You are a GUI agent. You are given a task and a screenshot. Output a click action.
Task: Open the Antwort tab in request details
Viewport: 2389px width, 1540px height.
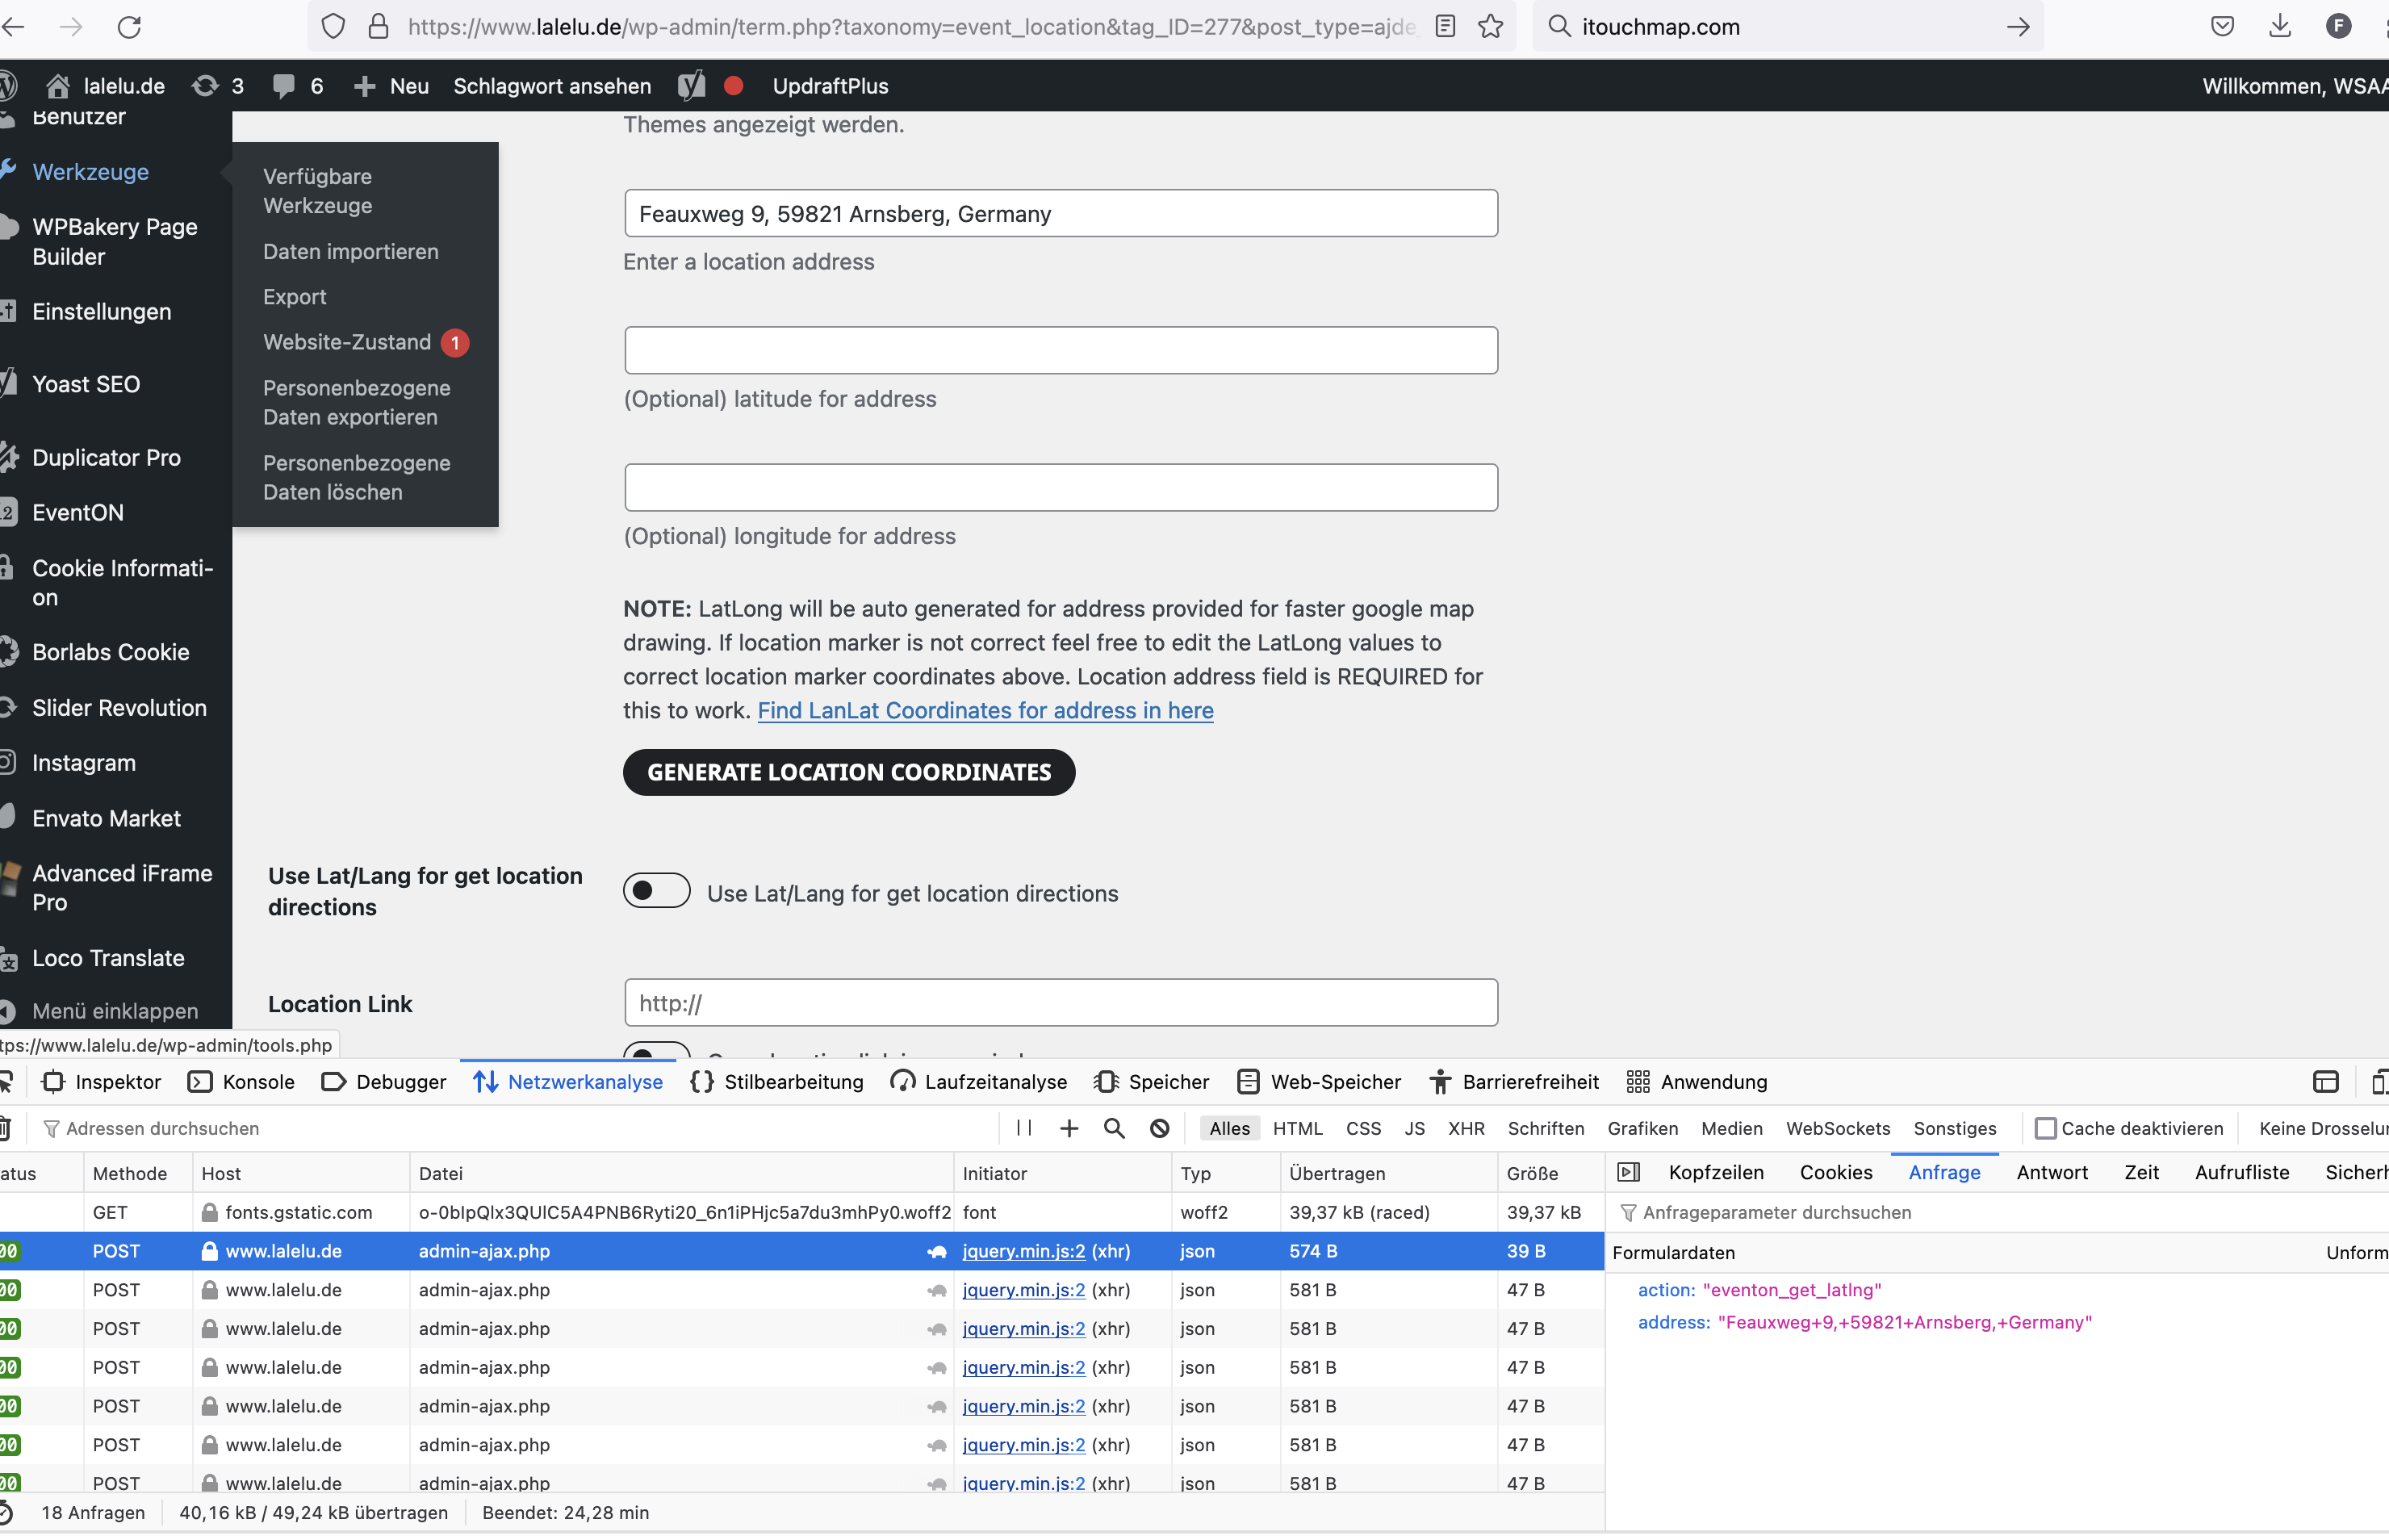pos(2052,1172)
